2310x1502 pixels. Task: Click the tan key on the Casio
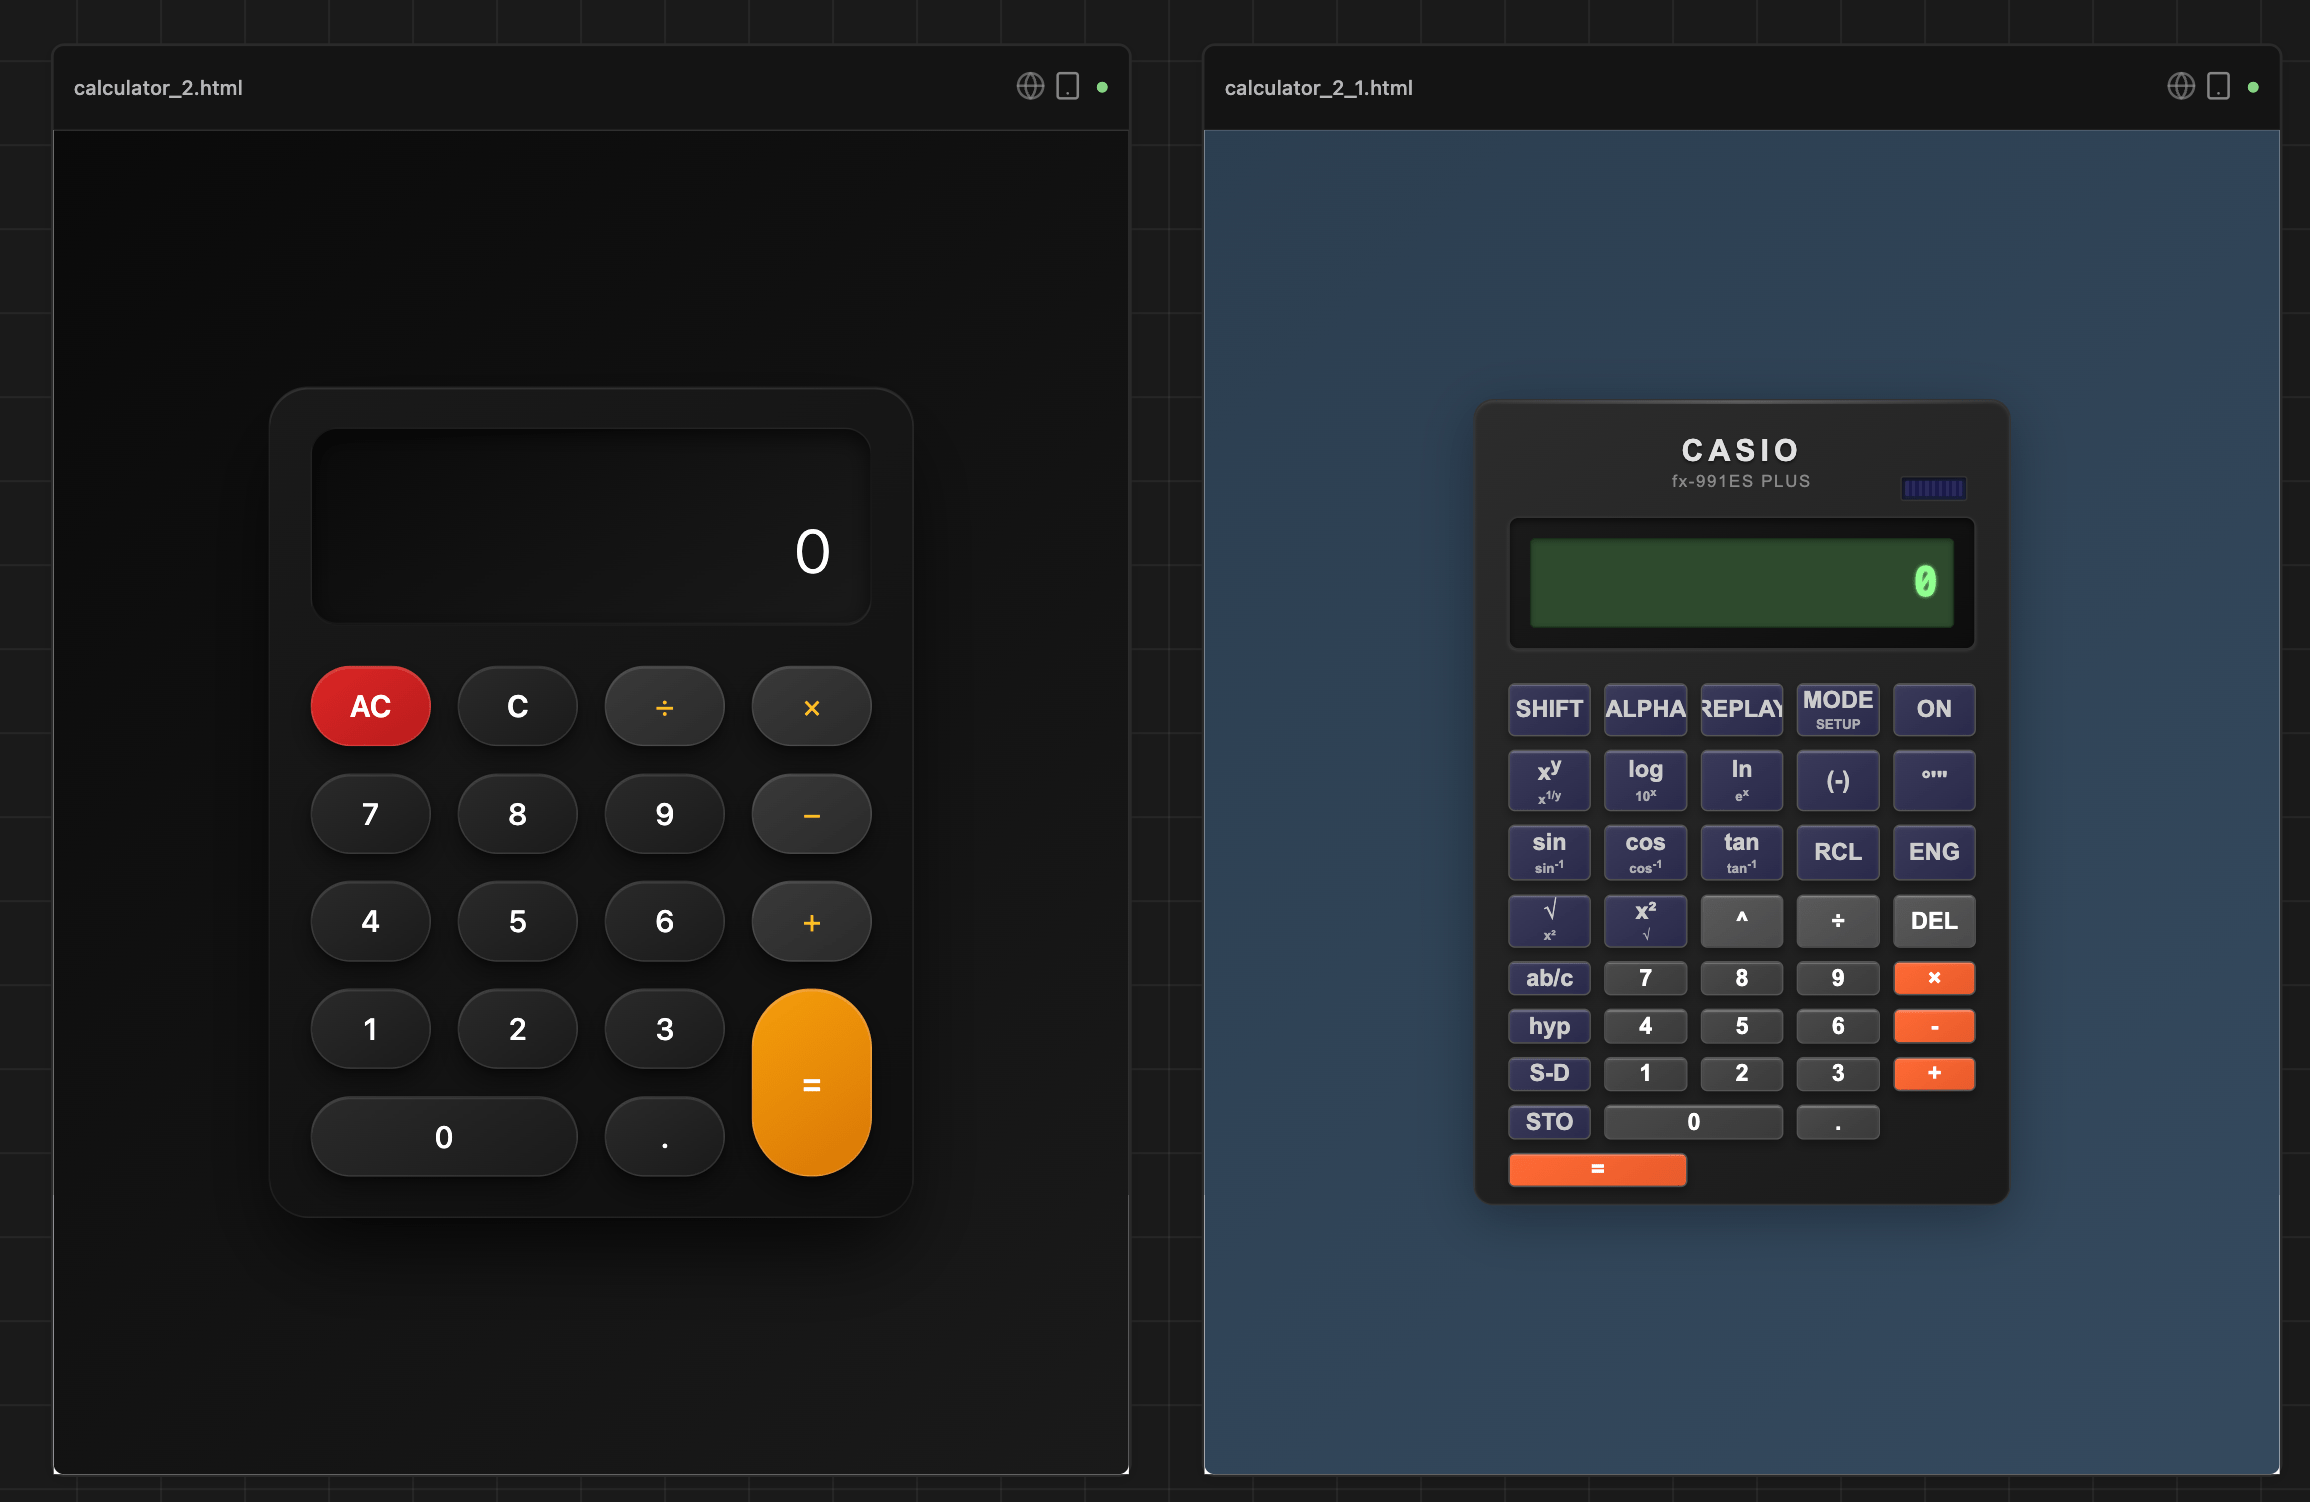click(x=1741, y=852)
